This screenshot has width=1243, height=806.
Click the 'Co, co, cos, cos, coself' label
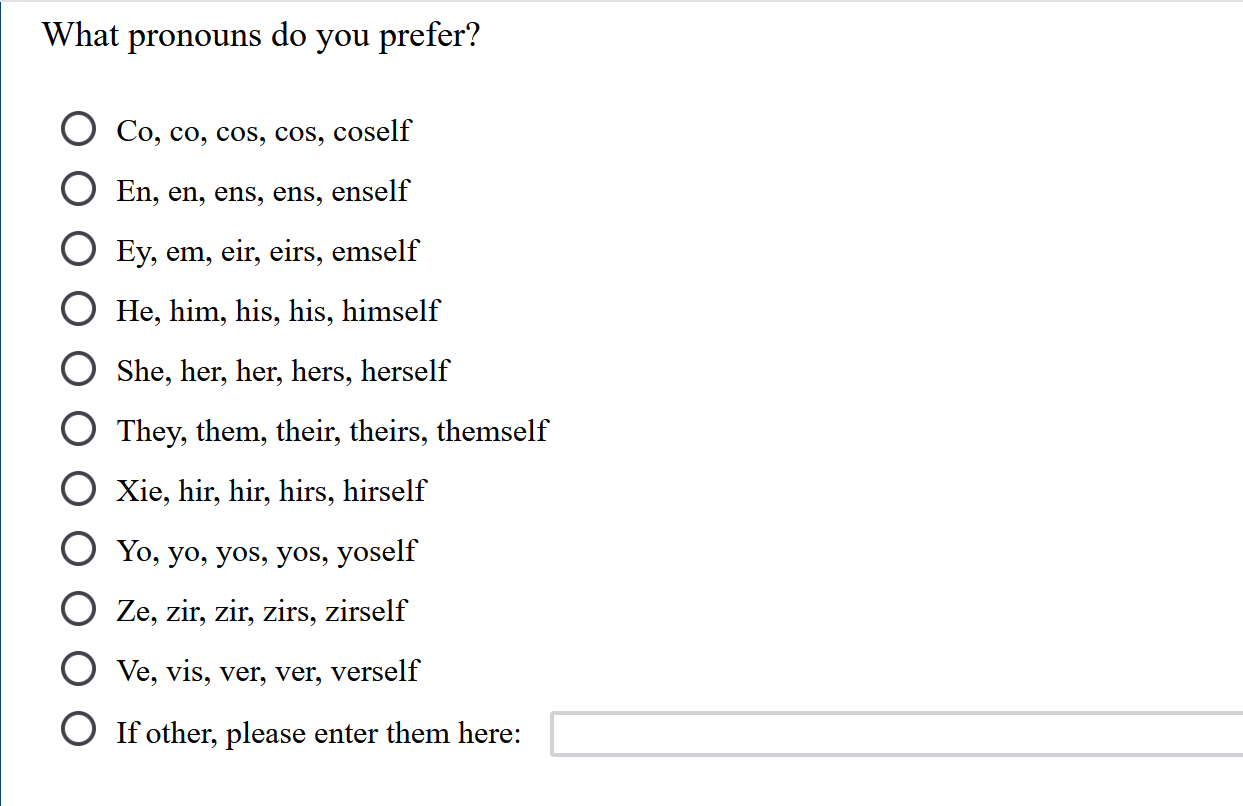pyautogui.click(x=263, y=131)
